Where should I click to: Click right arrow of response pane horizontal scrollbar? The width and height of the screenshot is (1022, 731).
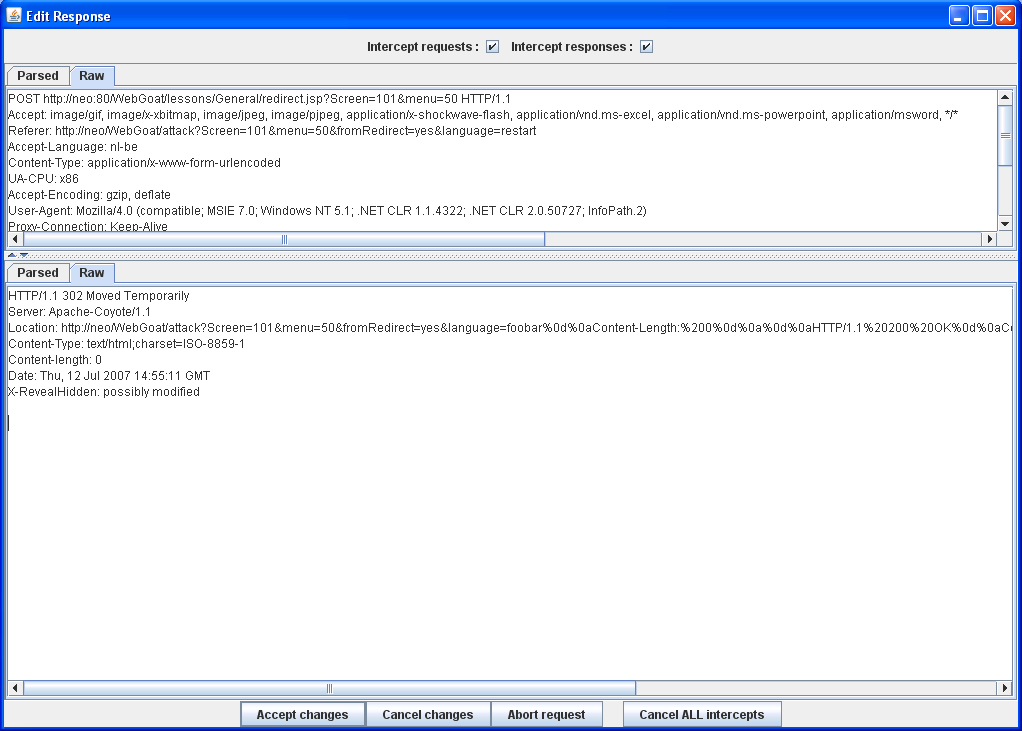(1005, 688)
